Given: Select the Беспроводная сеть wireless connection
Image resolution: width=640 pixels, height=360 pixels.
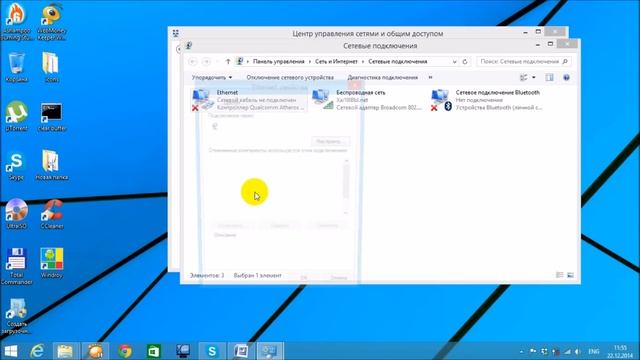Looking at the screenshot, I should pyautogui.click(x=367, y=100).
